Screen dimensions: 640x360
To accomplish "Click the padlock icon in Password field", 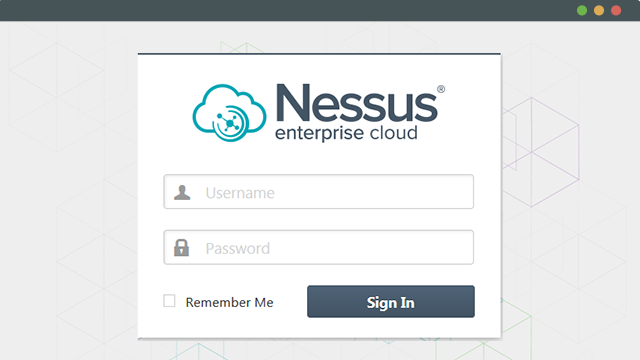I will pyautogui.click(x=182, y=247).
